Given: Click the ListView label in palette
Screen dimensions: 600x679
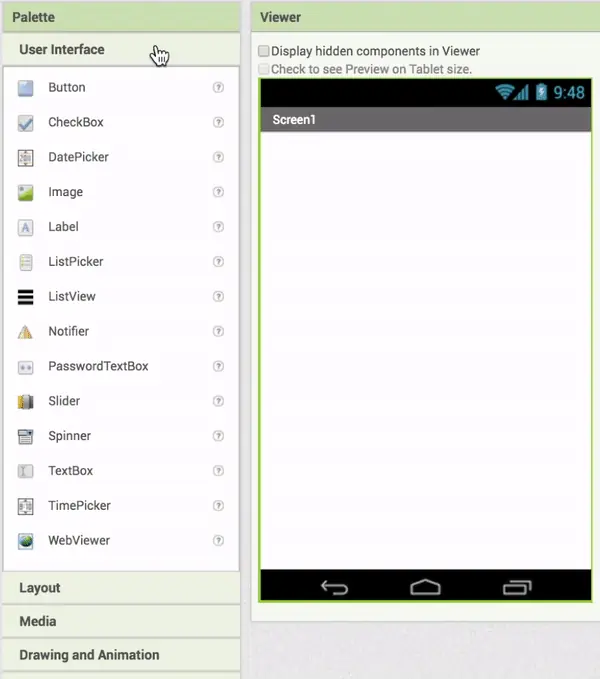Looking at the screenshot, I should (72, 297).
